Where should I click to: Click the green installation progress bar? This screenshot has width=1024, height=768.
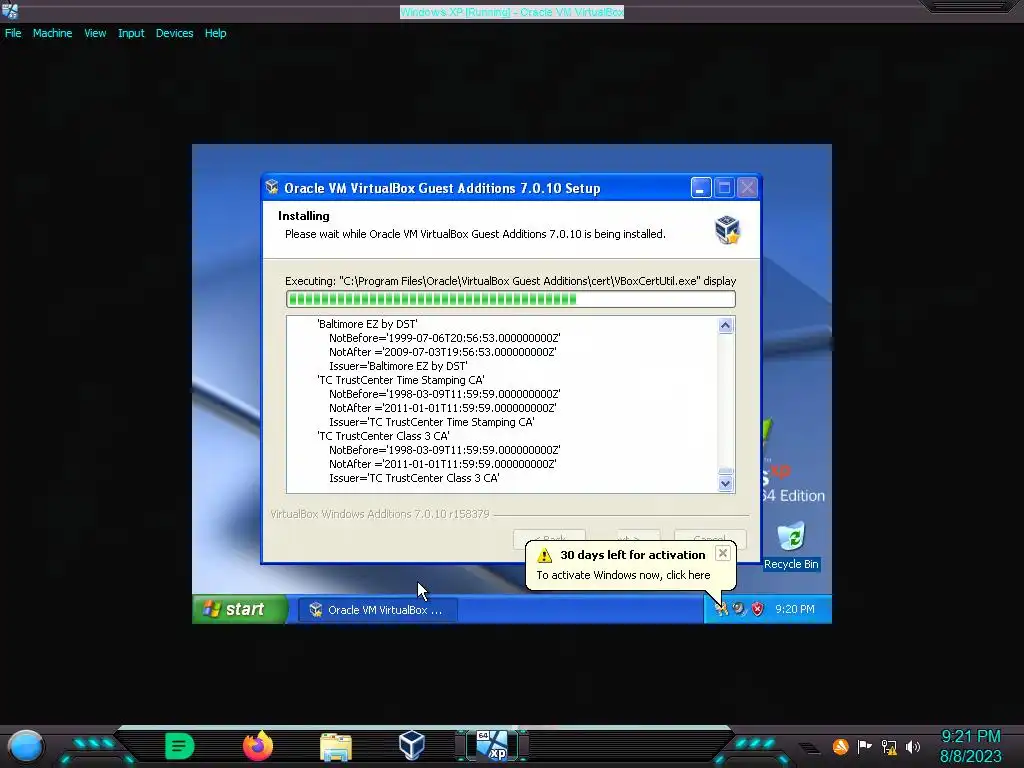click(x=510, y=299)
